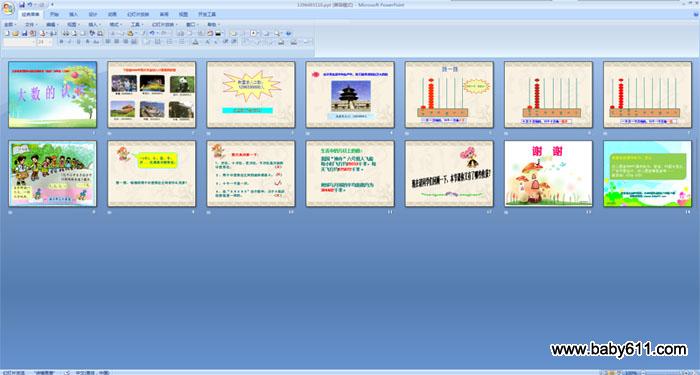Switch to the 设计 ribbon tab
The width and height of the screenshot is (700, 375).
[92, 14]
